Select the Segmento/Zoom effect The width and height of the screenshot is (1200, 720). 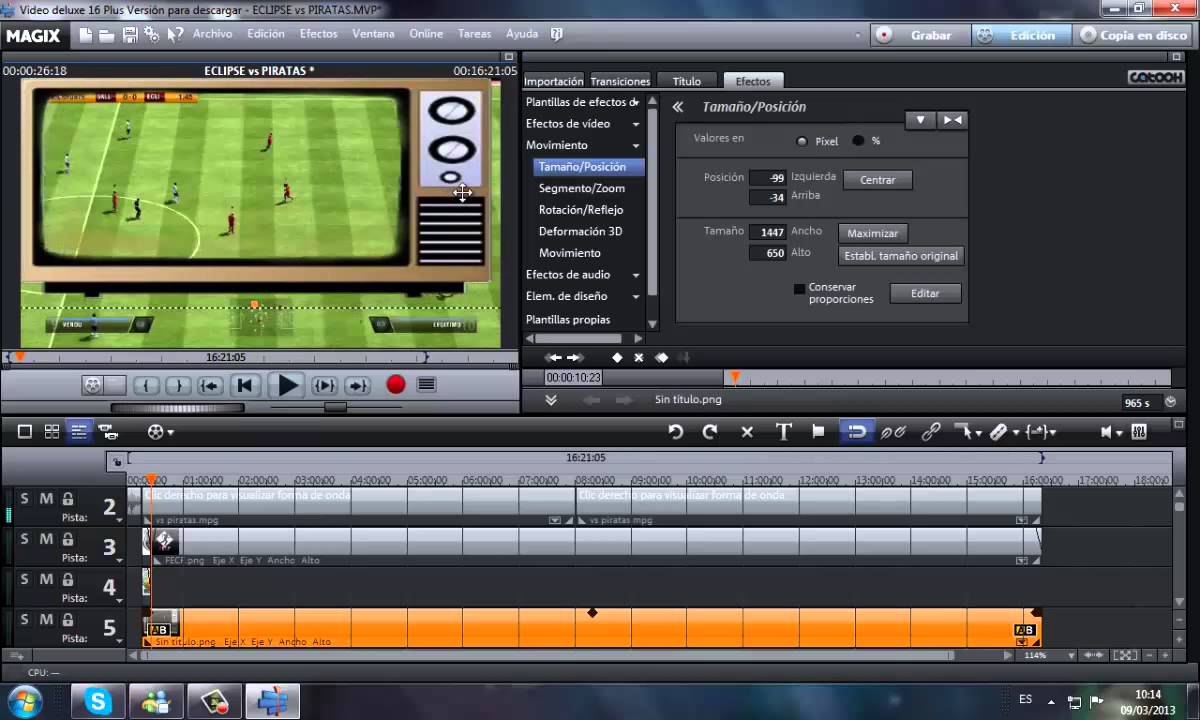(581, 188)
